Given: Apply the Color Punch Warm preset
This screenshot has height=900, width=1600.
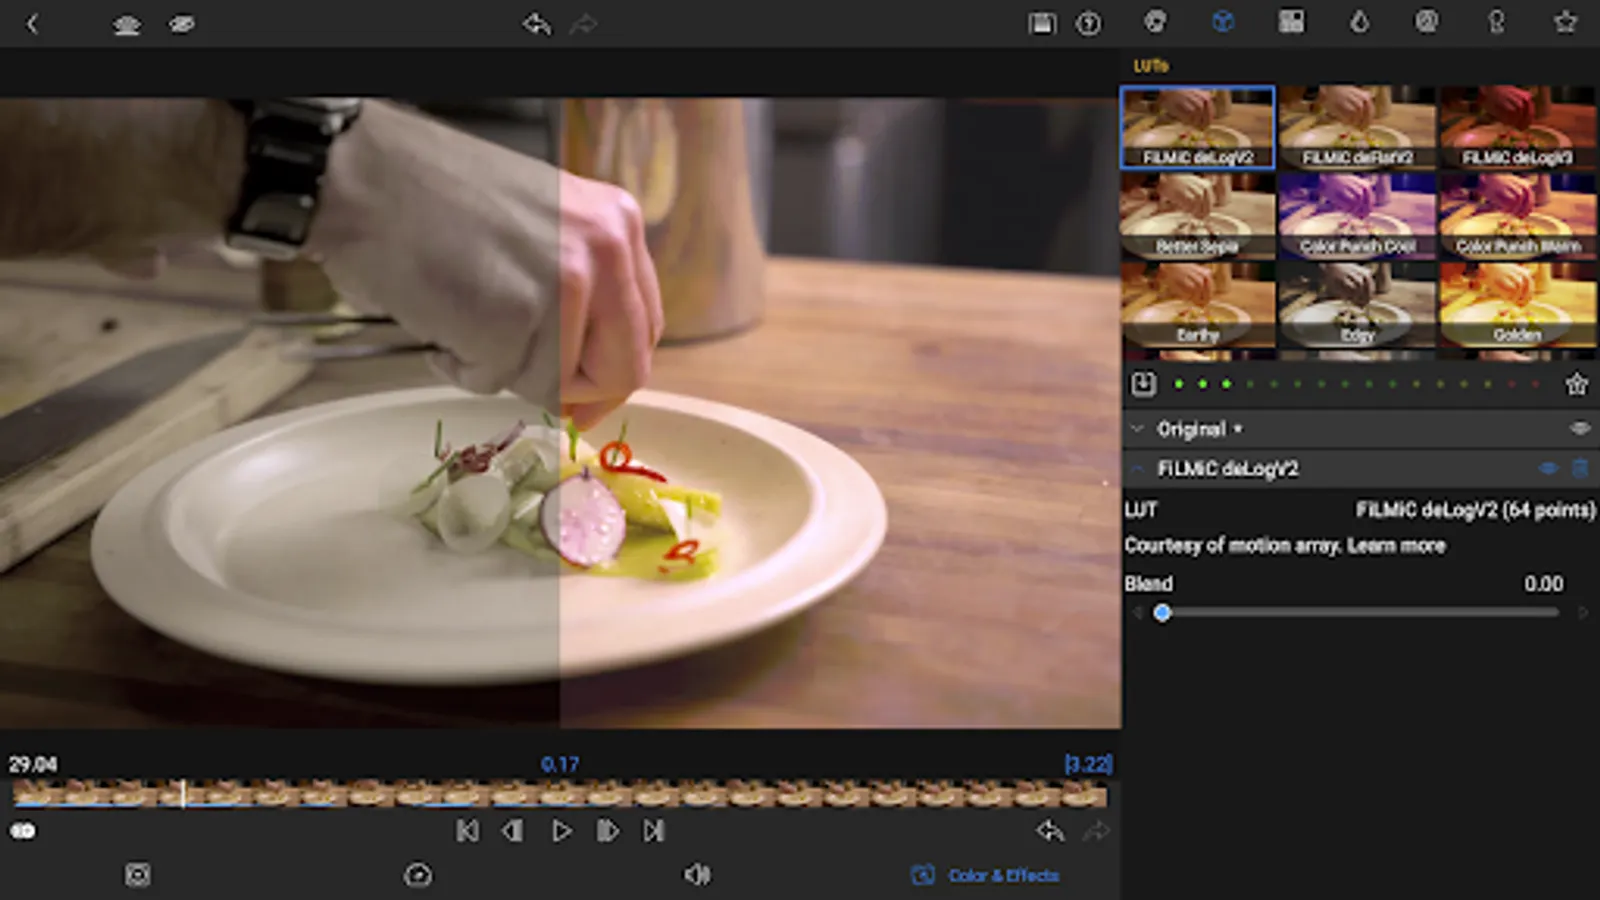Looking at the screenshot, I should [x=1518, y=216].
